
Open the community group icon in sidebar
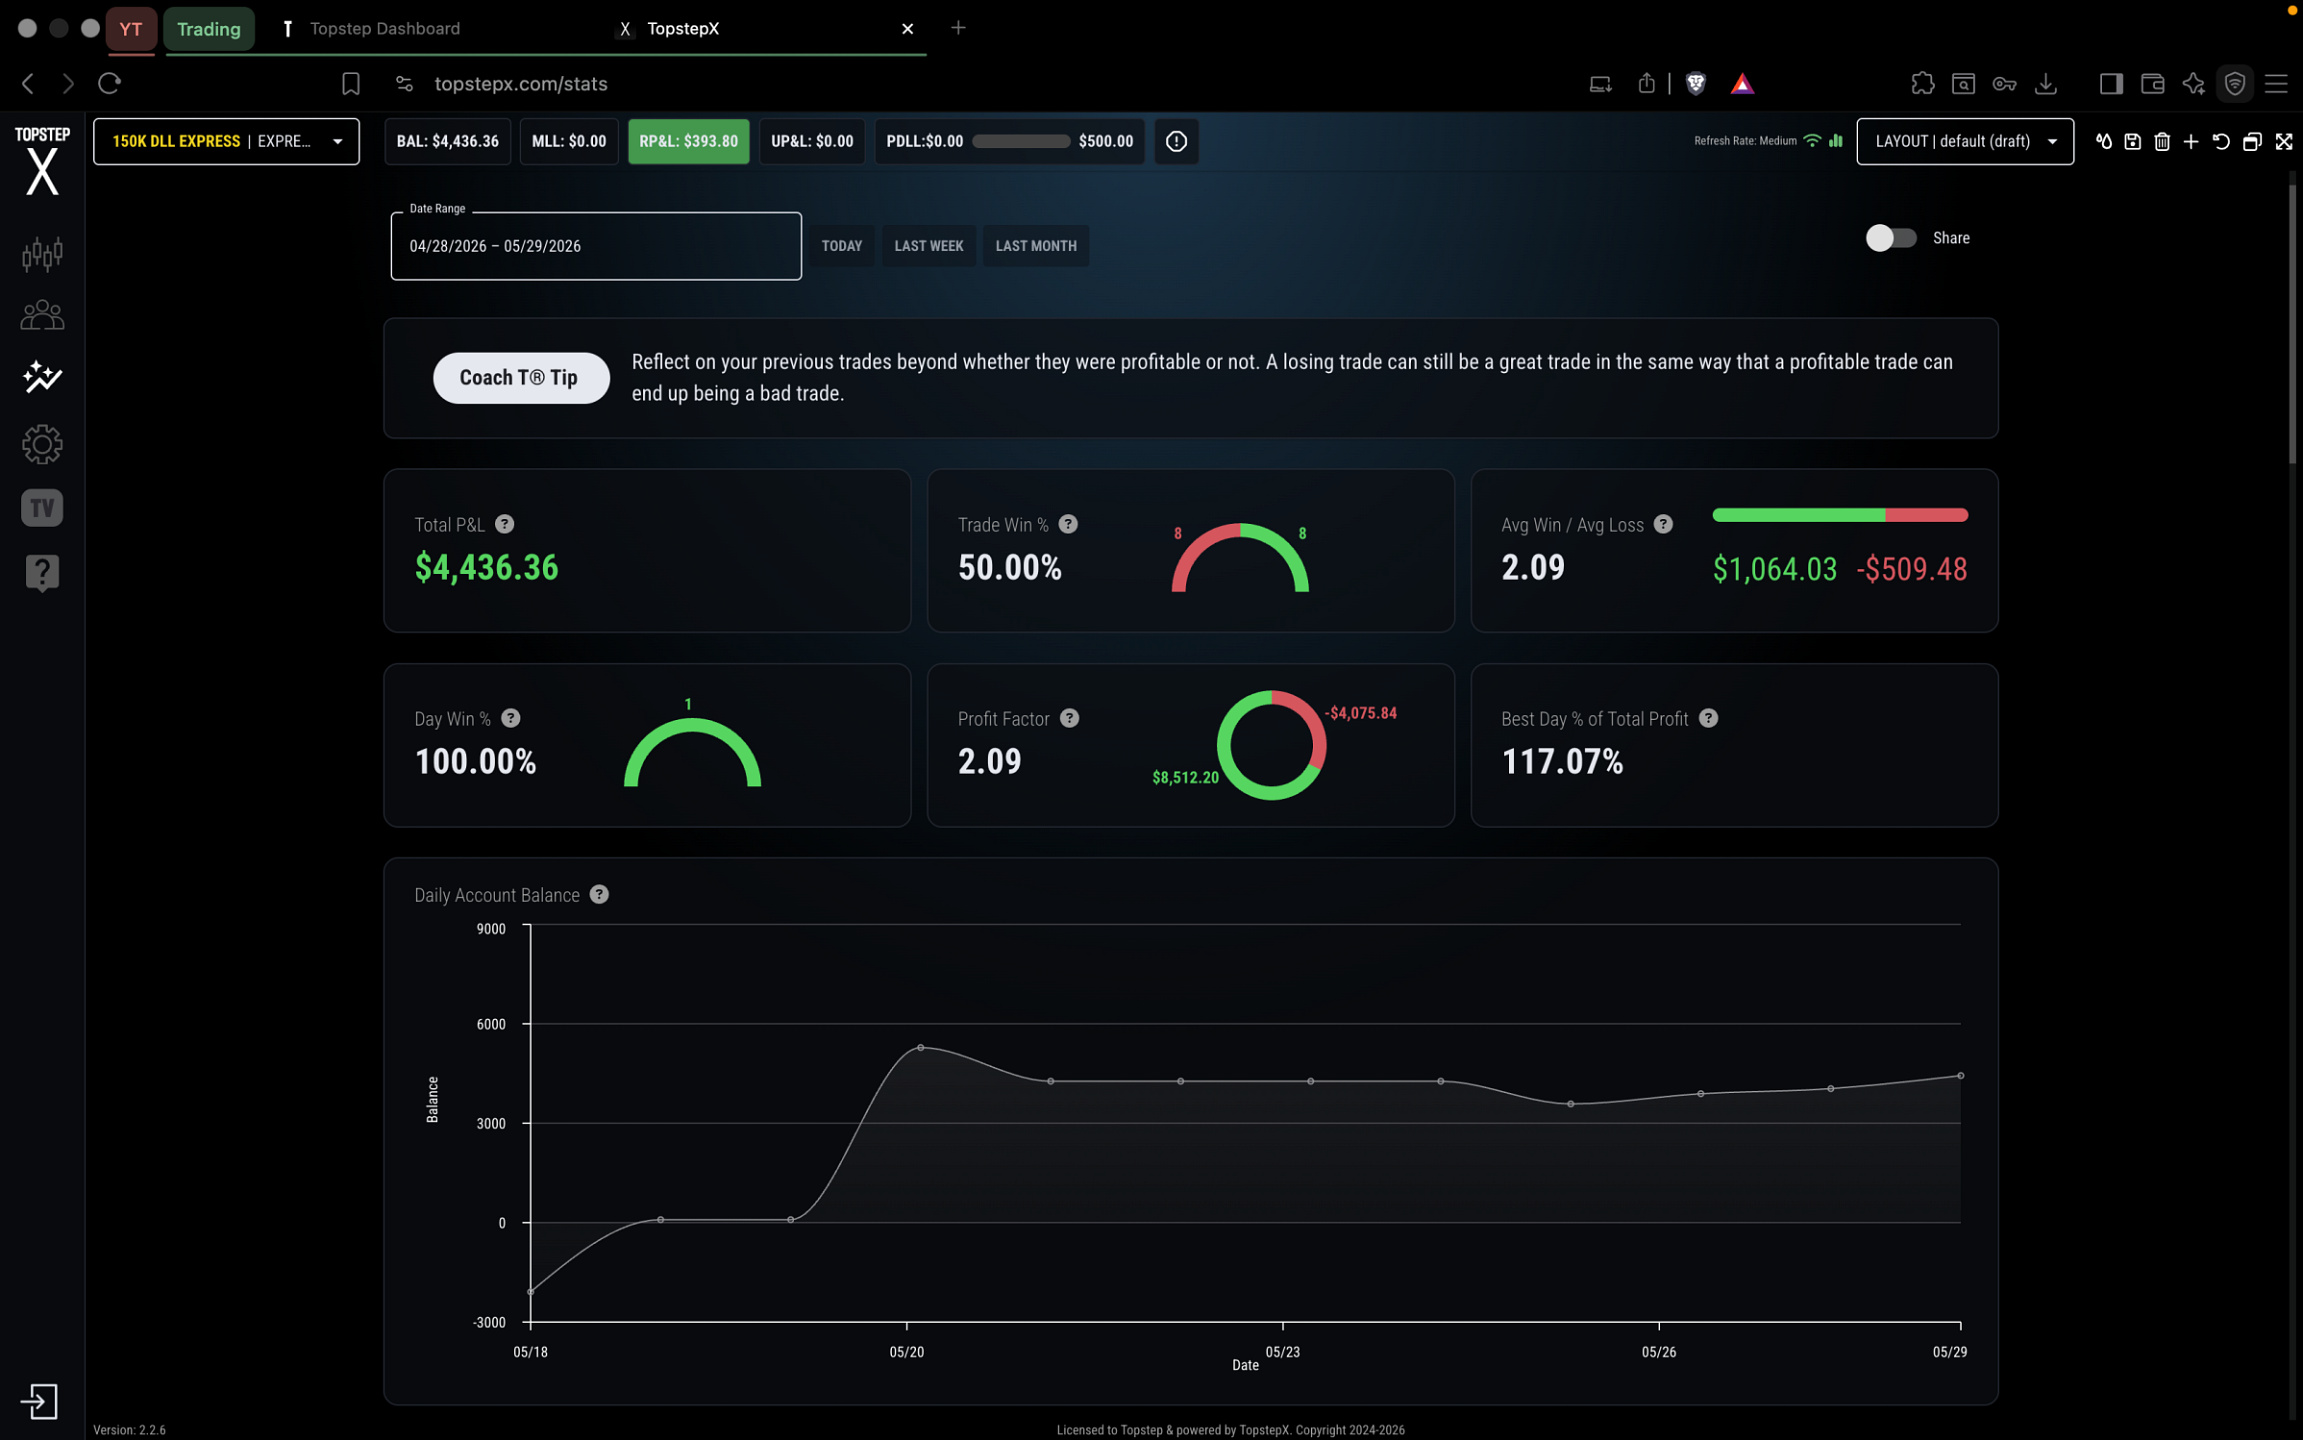click(x=42, y=316)
